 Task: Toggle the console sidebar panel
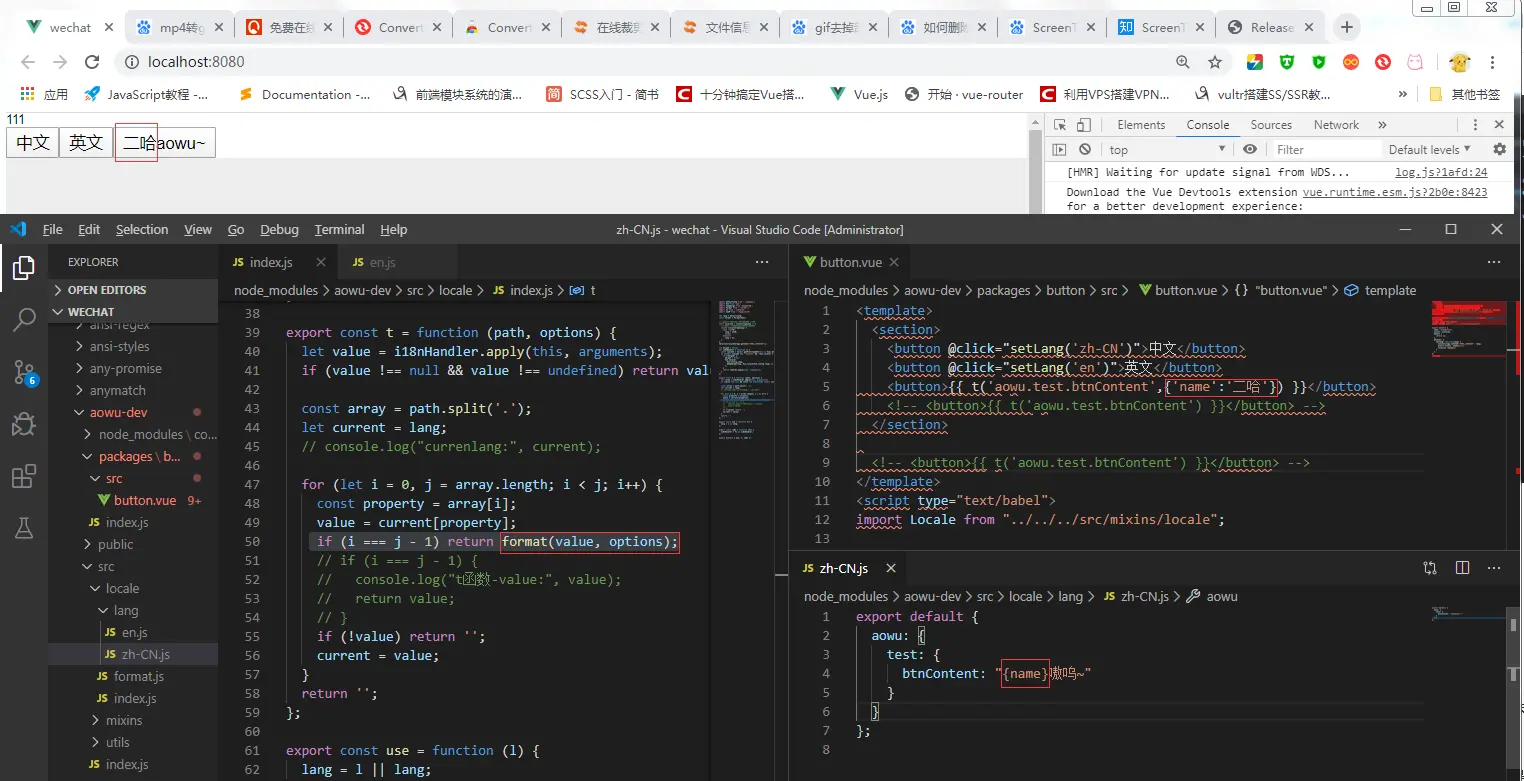pyautogui.click(x=1059, y=149)
